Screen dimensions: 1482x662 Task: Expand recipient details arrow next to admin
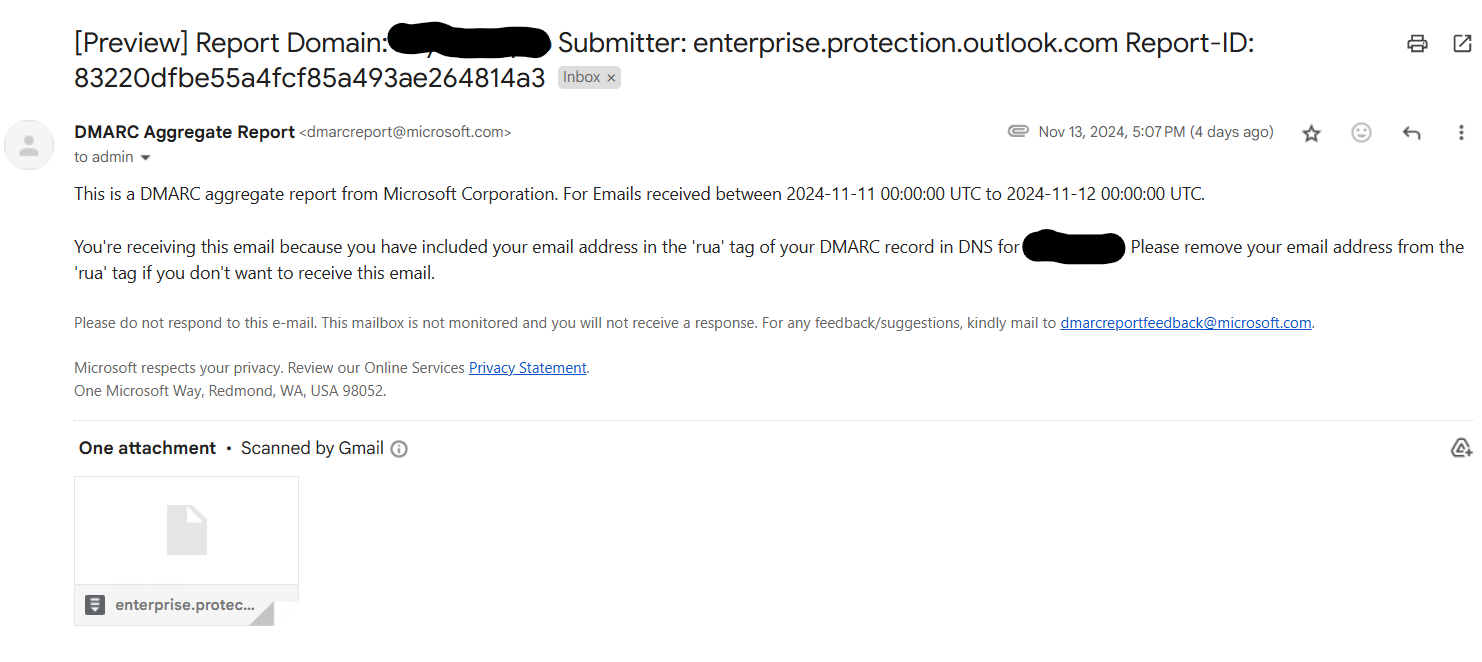click(146, 158)
